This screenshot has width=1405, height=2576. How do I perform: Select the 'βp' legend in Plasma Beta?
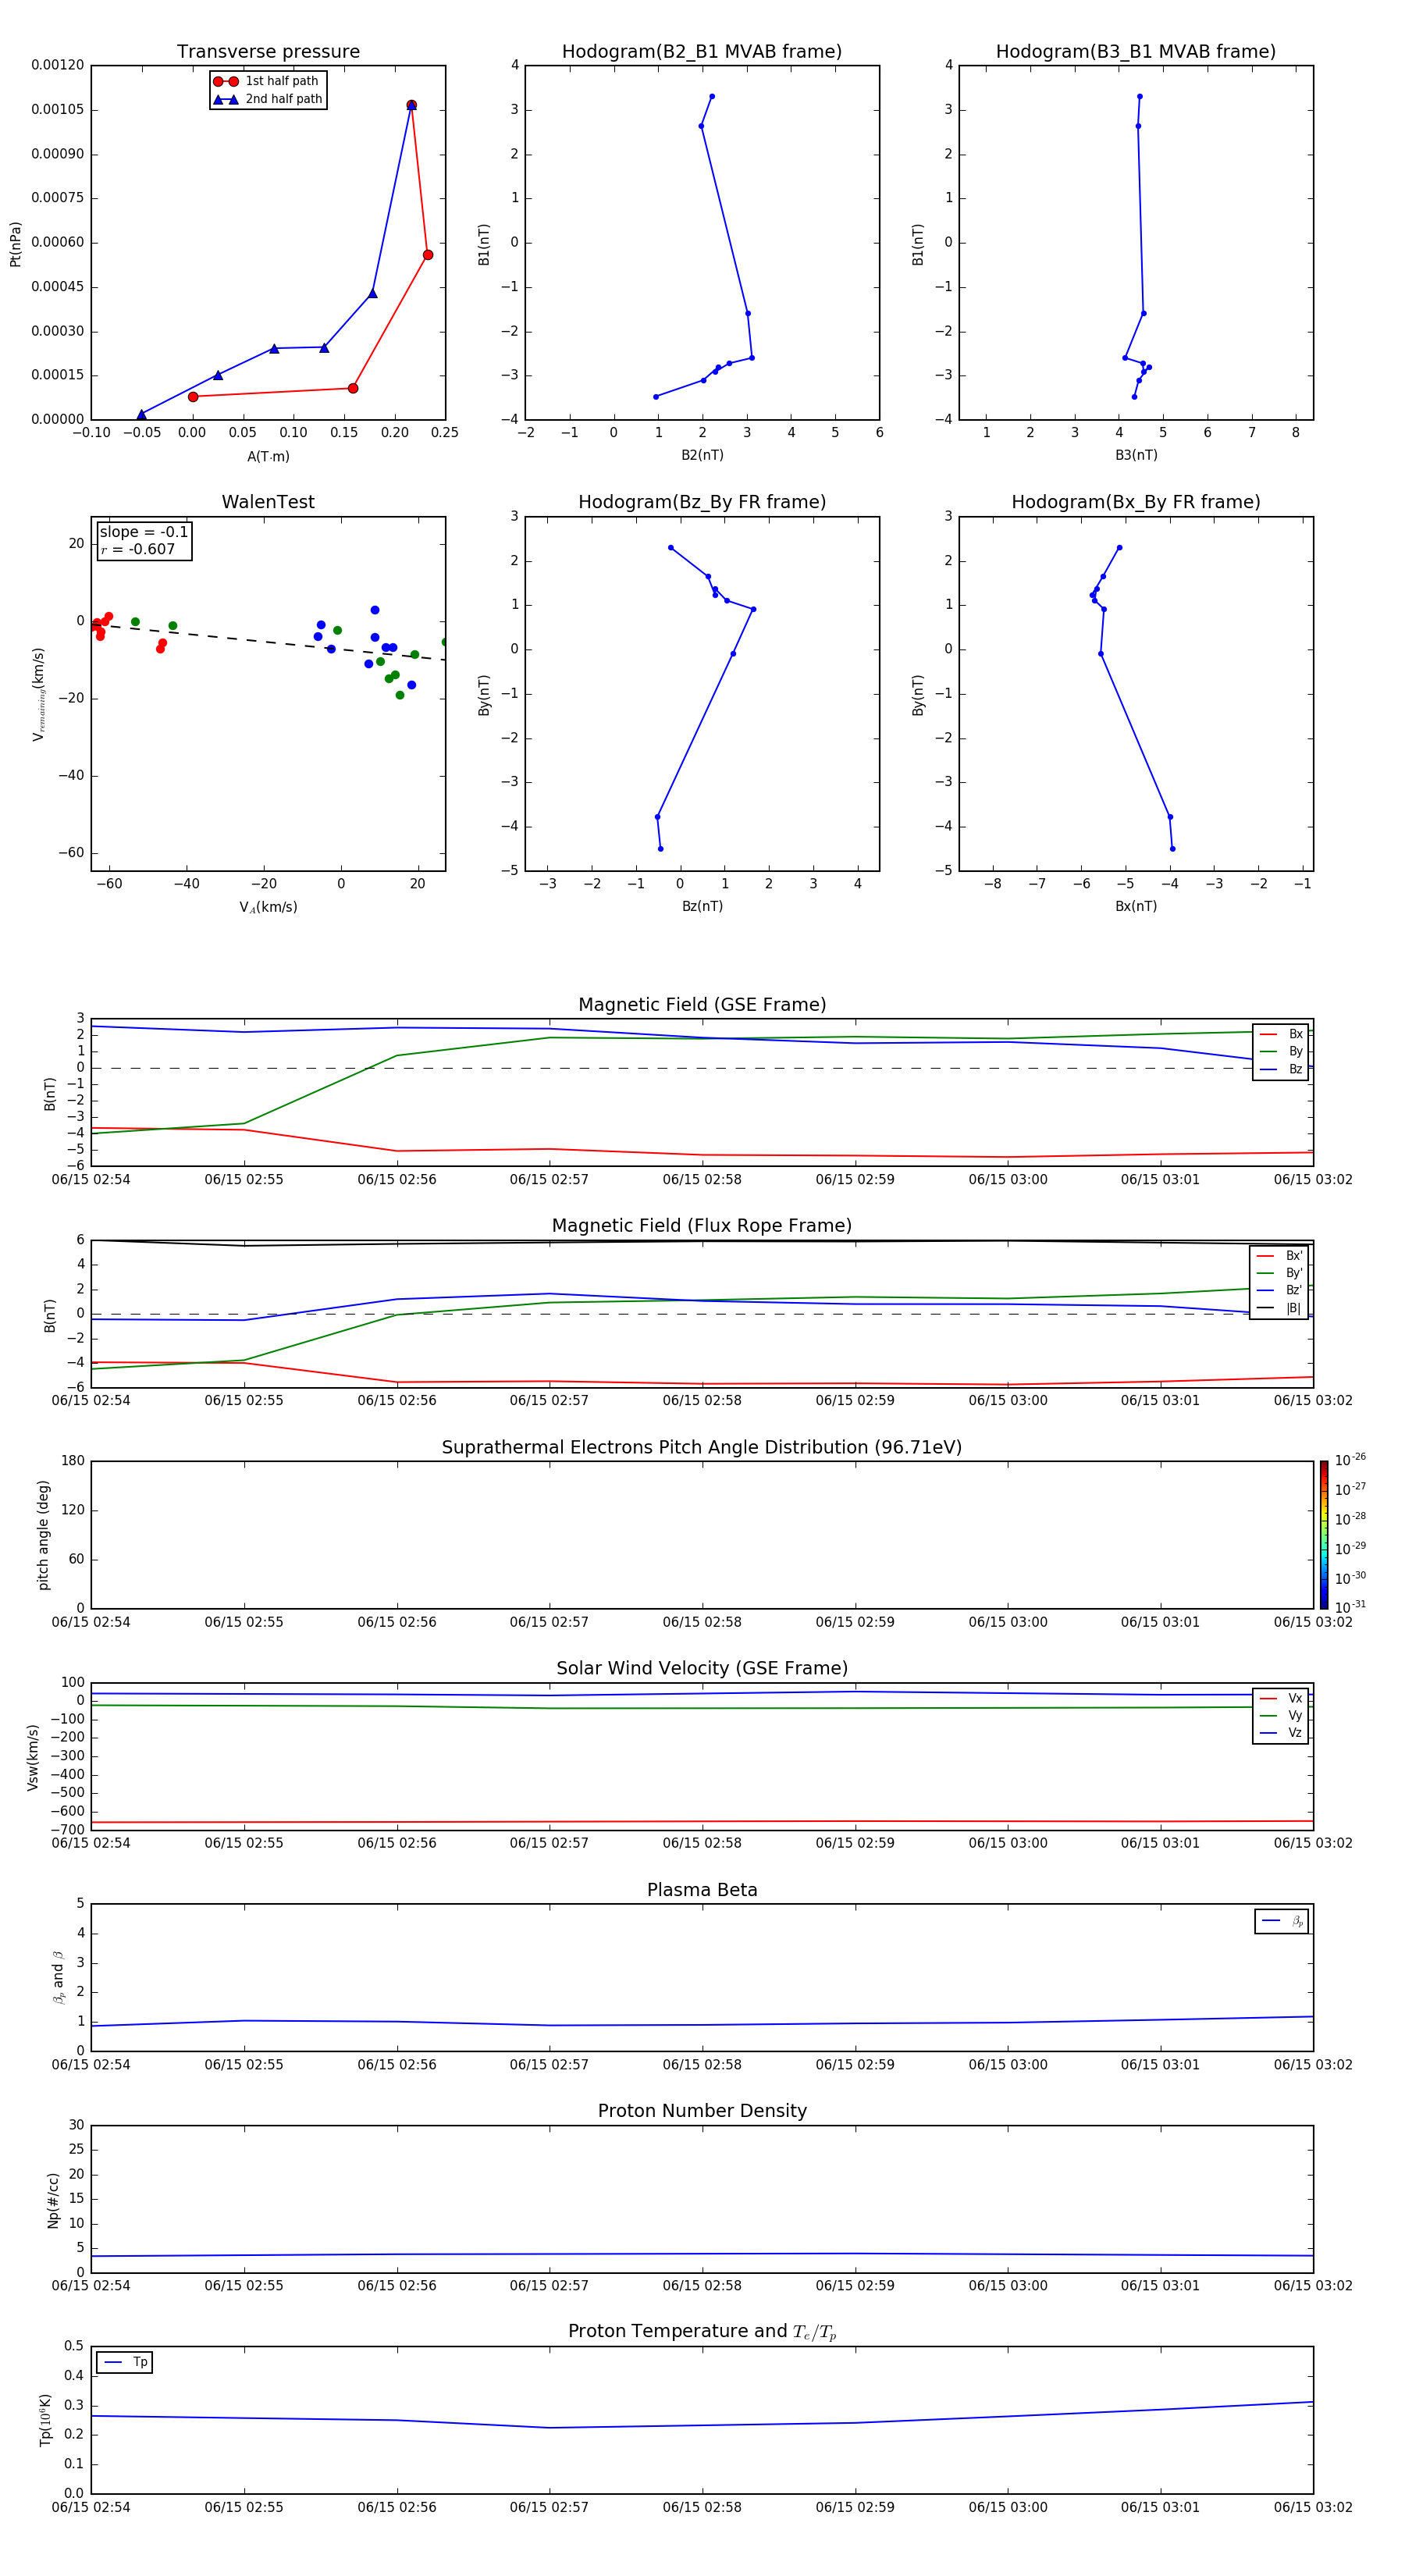1282,1921
